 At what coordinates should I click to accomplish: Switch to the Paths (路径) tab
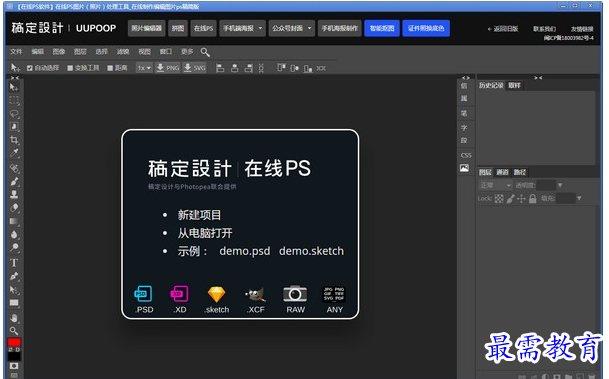pos(520,172)
